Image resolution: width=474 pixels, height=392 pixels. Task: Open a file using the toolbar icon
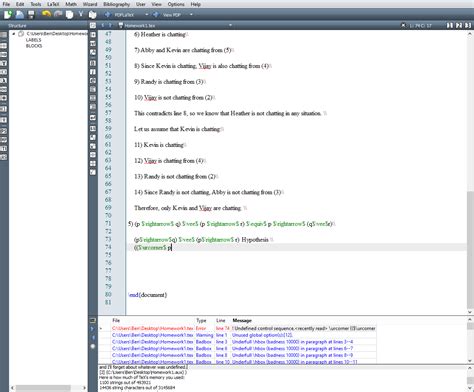[20, 14]
